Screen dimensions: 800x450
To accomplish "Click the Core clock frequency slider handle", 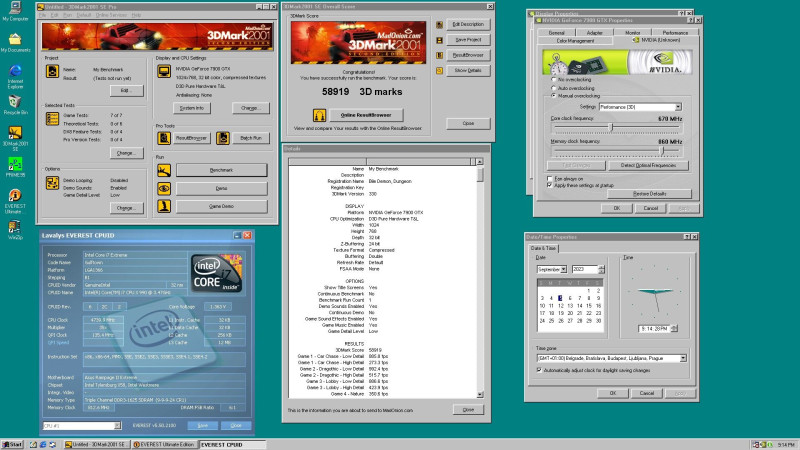I will 610,127.
